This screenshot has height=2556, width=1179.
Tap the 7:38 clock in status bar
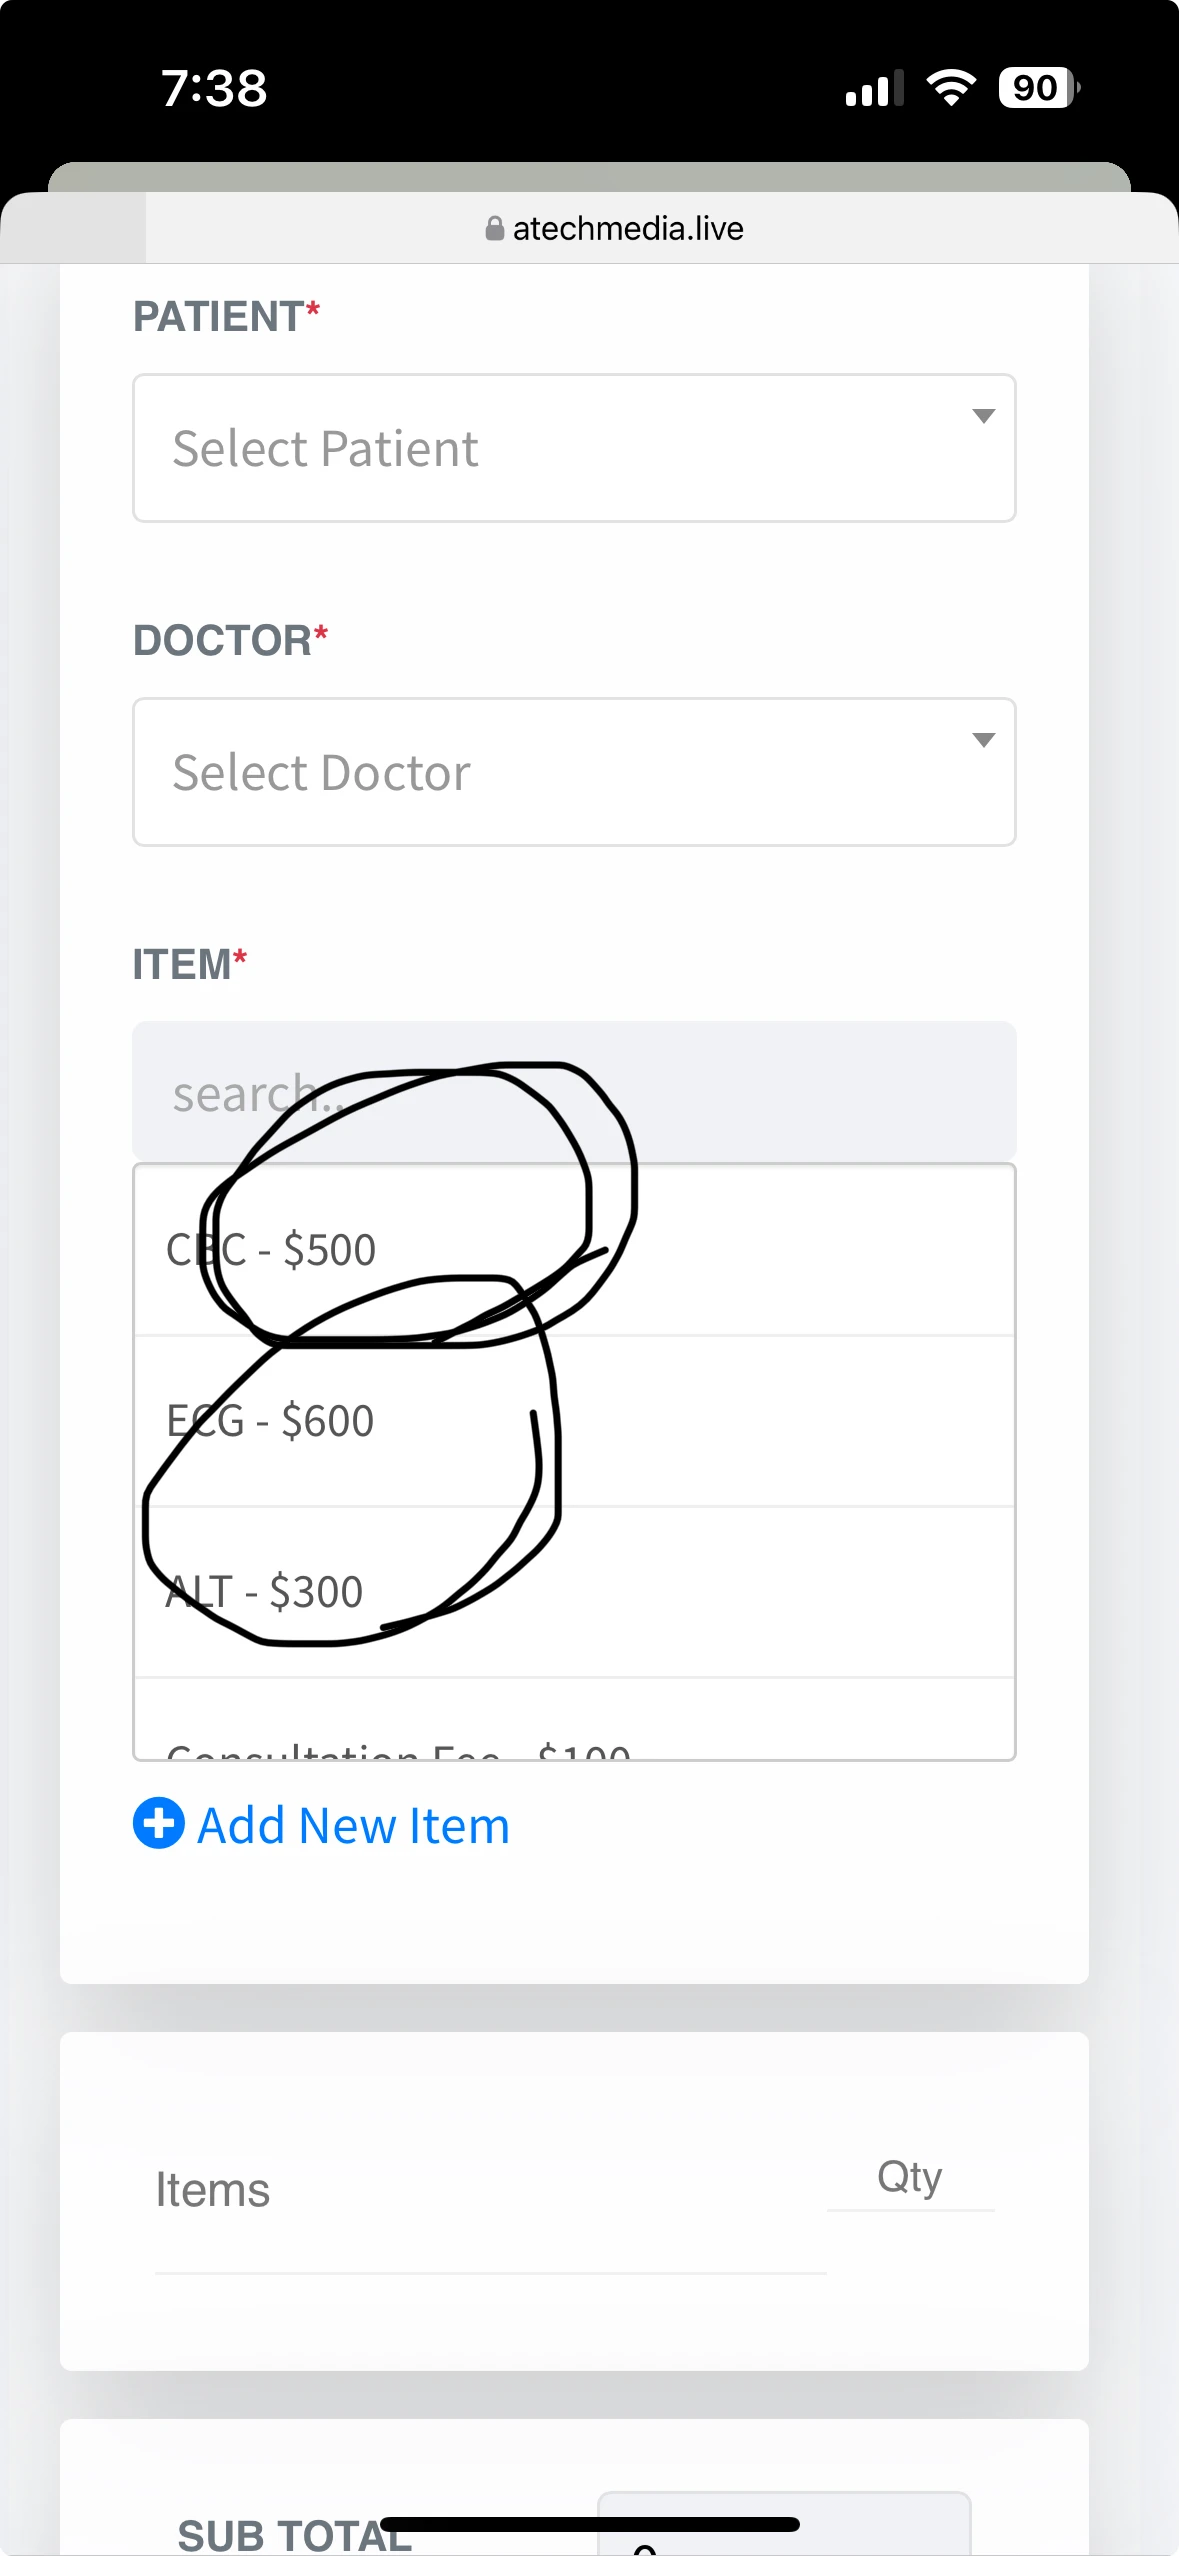214,88
